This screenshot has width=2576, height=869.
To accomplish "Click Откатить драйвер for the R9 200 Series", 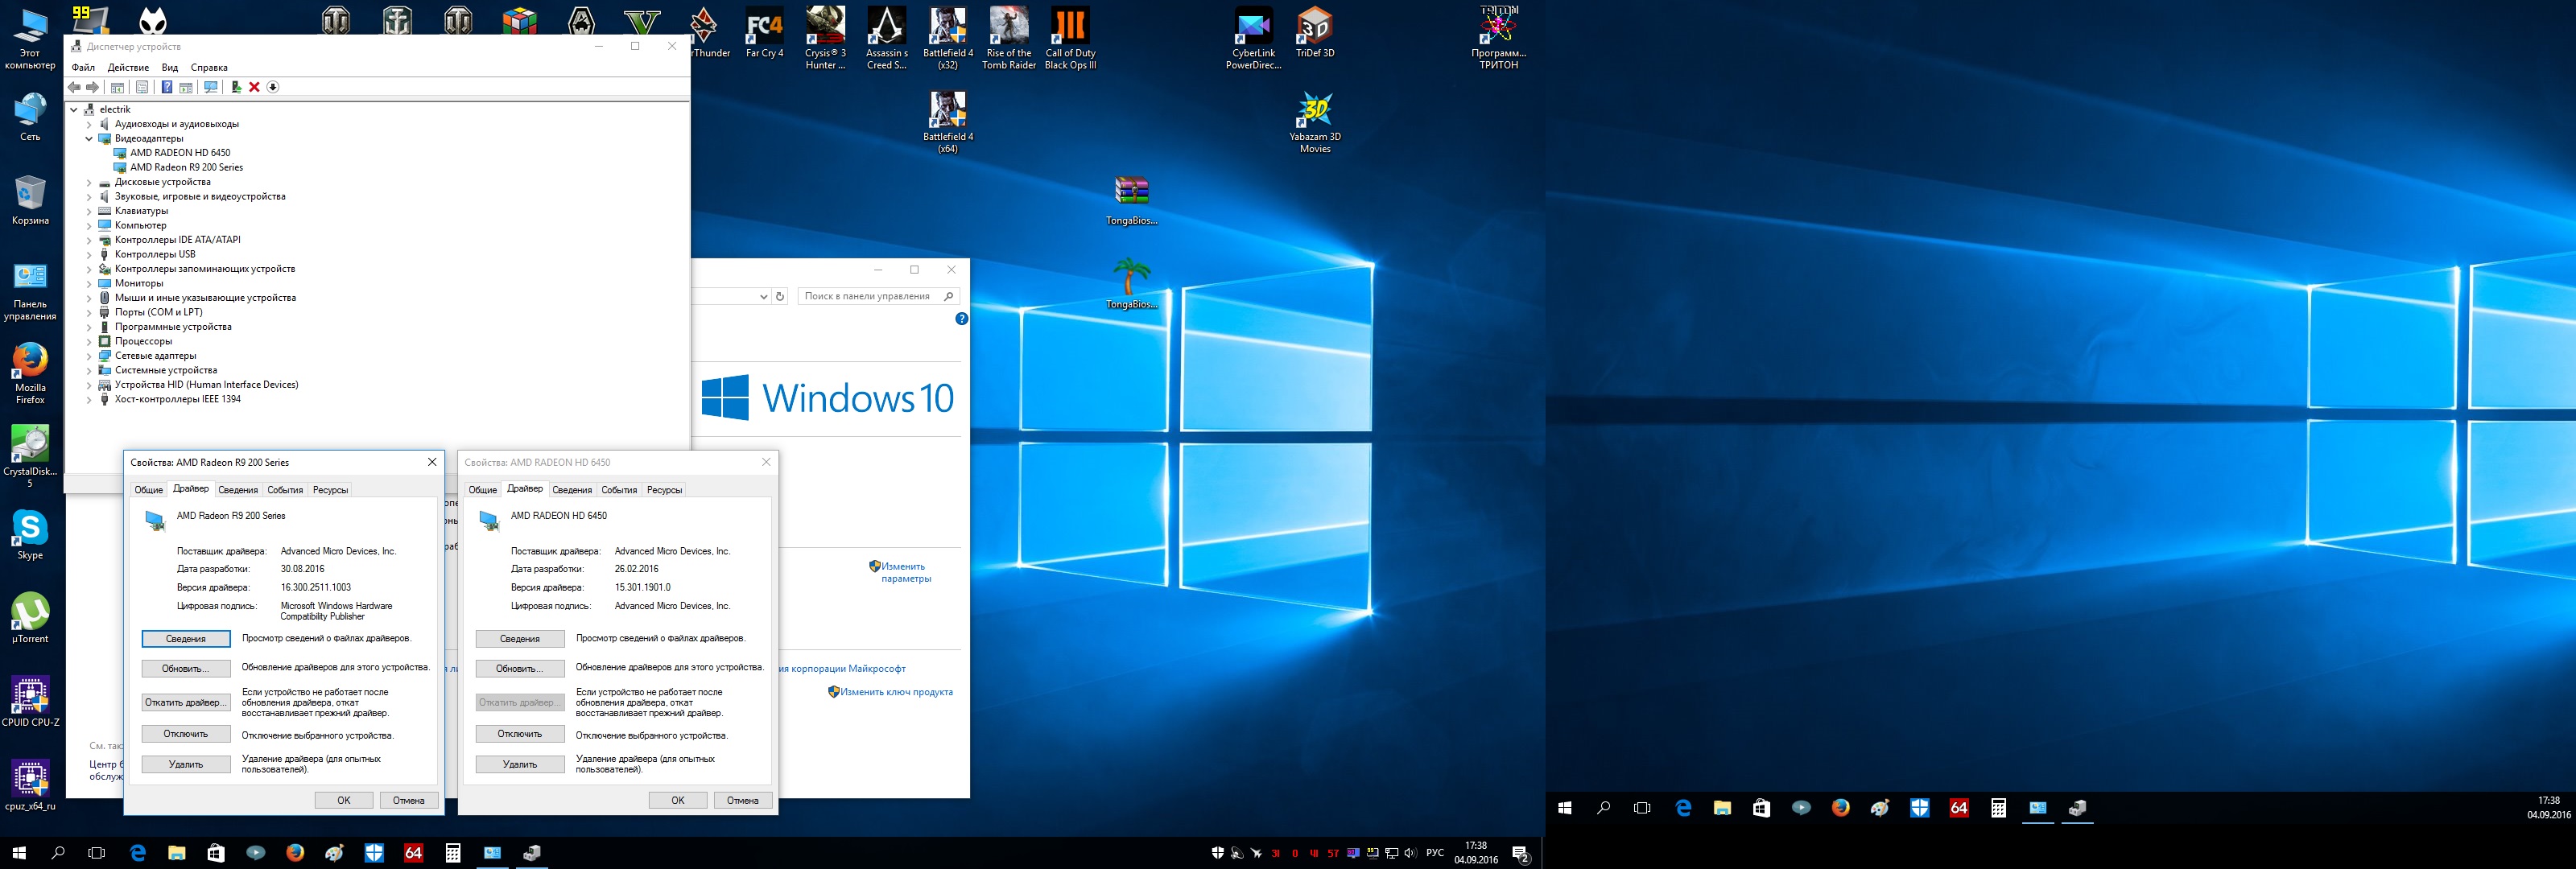I will (x=186, y=703).
